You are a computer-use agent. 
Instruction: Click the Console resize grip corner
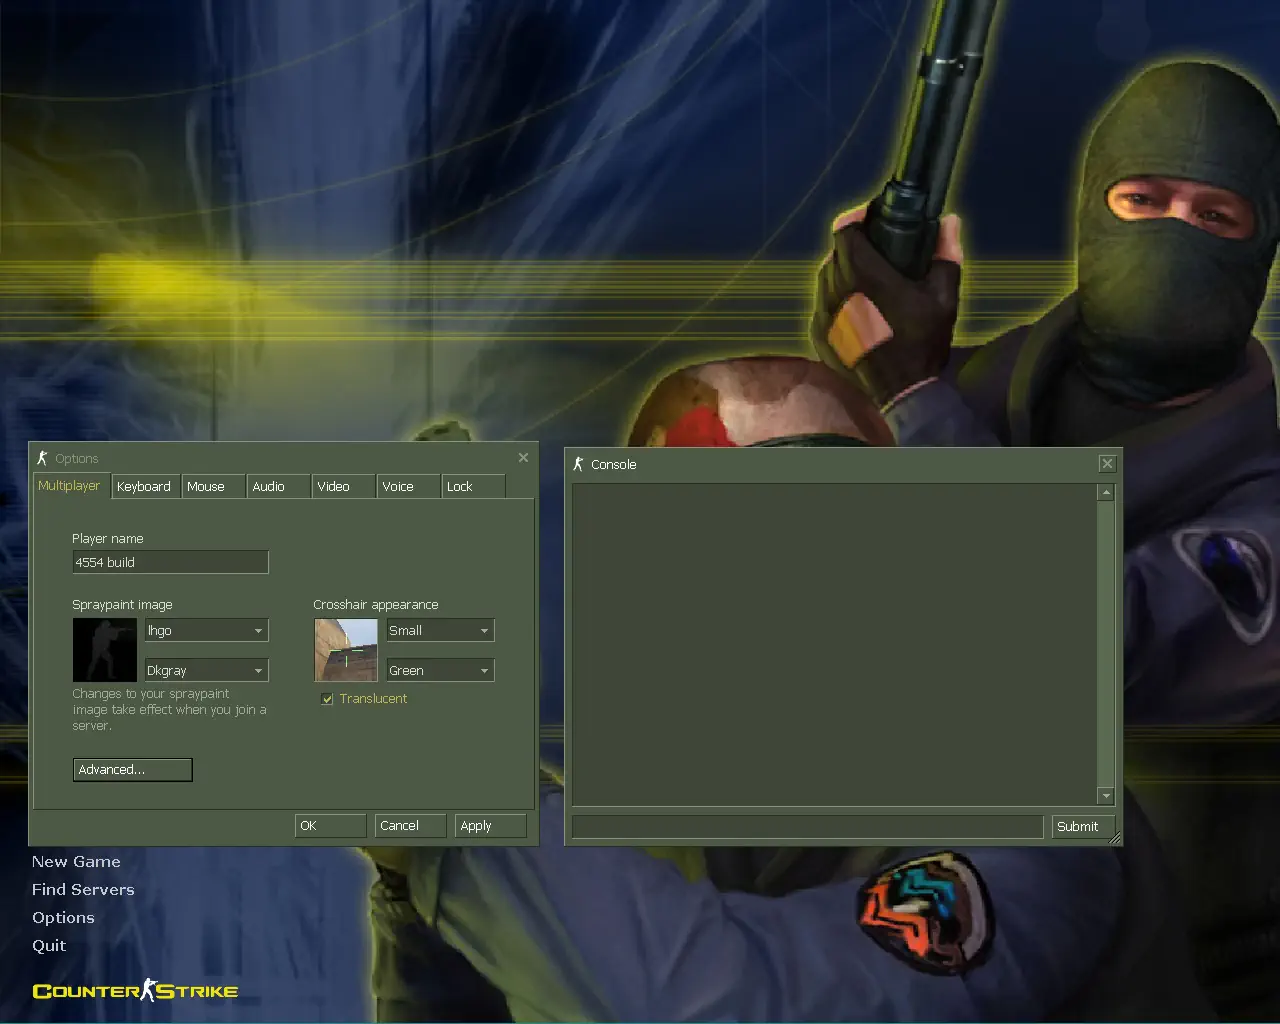coord(1115,839)
